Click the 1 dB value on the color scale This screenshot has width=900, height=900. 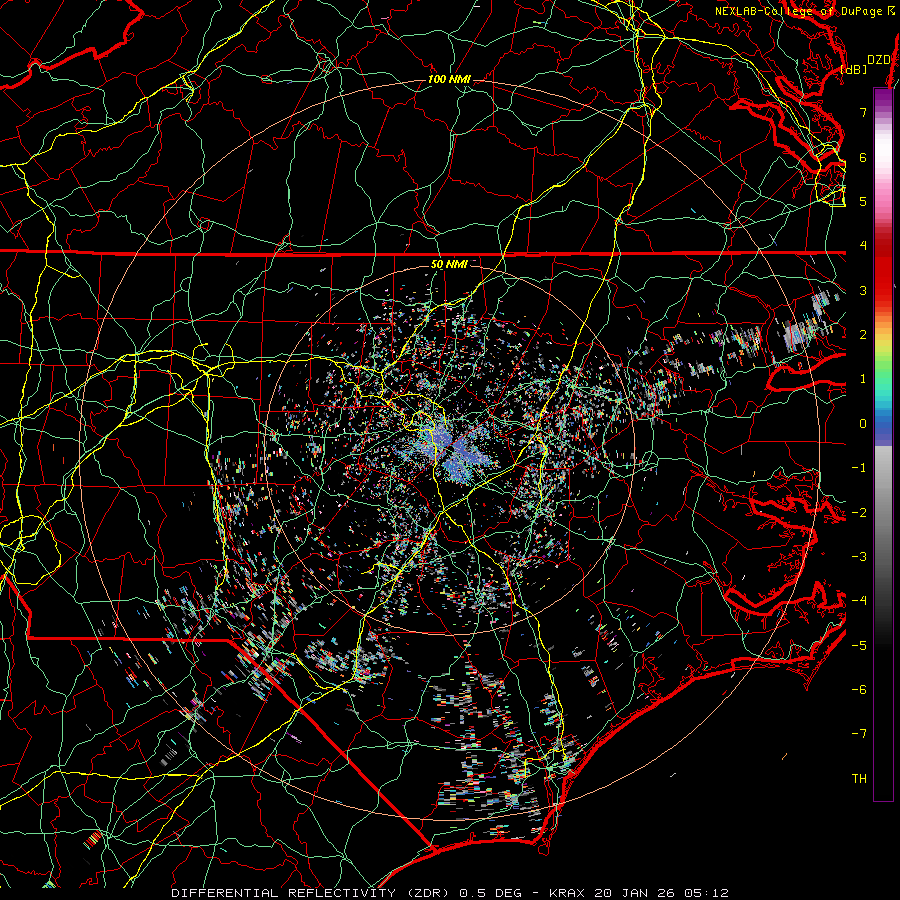point(863,379)
